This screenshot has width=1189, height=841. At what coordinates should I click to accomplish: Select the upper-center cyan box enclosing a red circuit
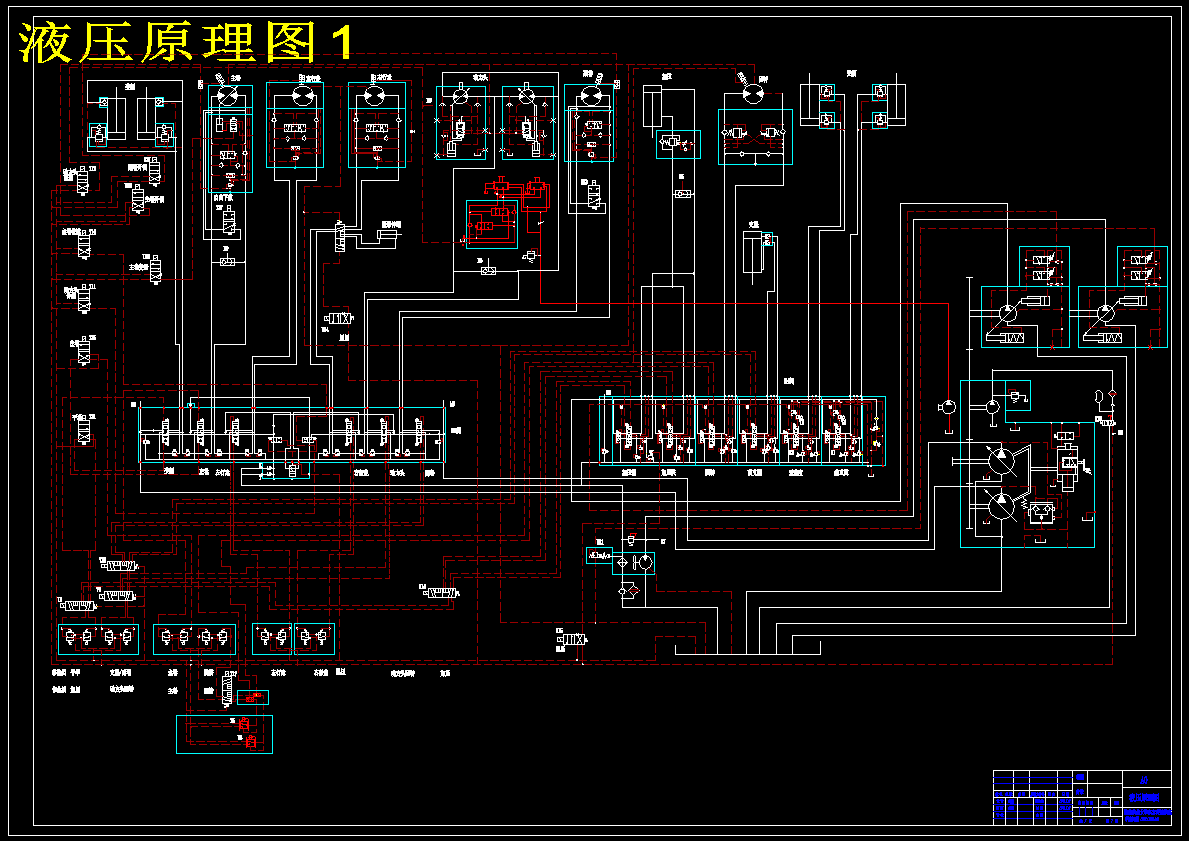point(491,224)
